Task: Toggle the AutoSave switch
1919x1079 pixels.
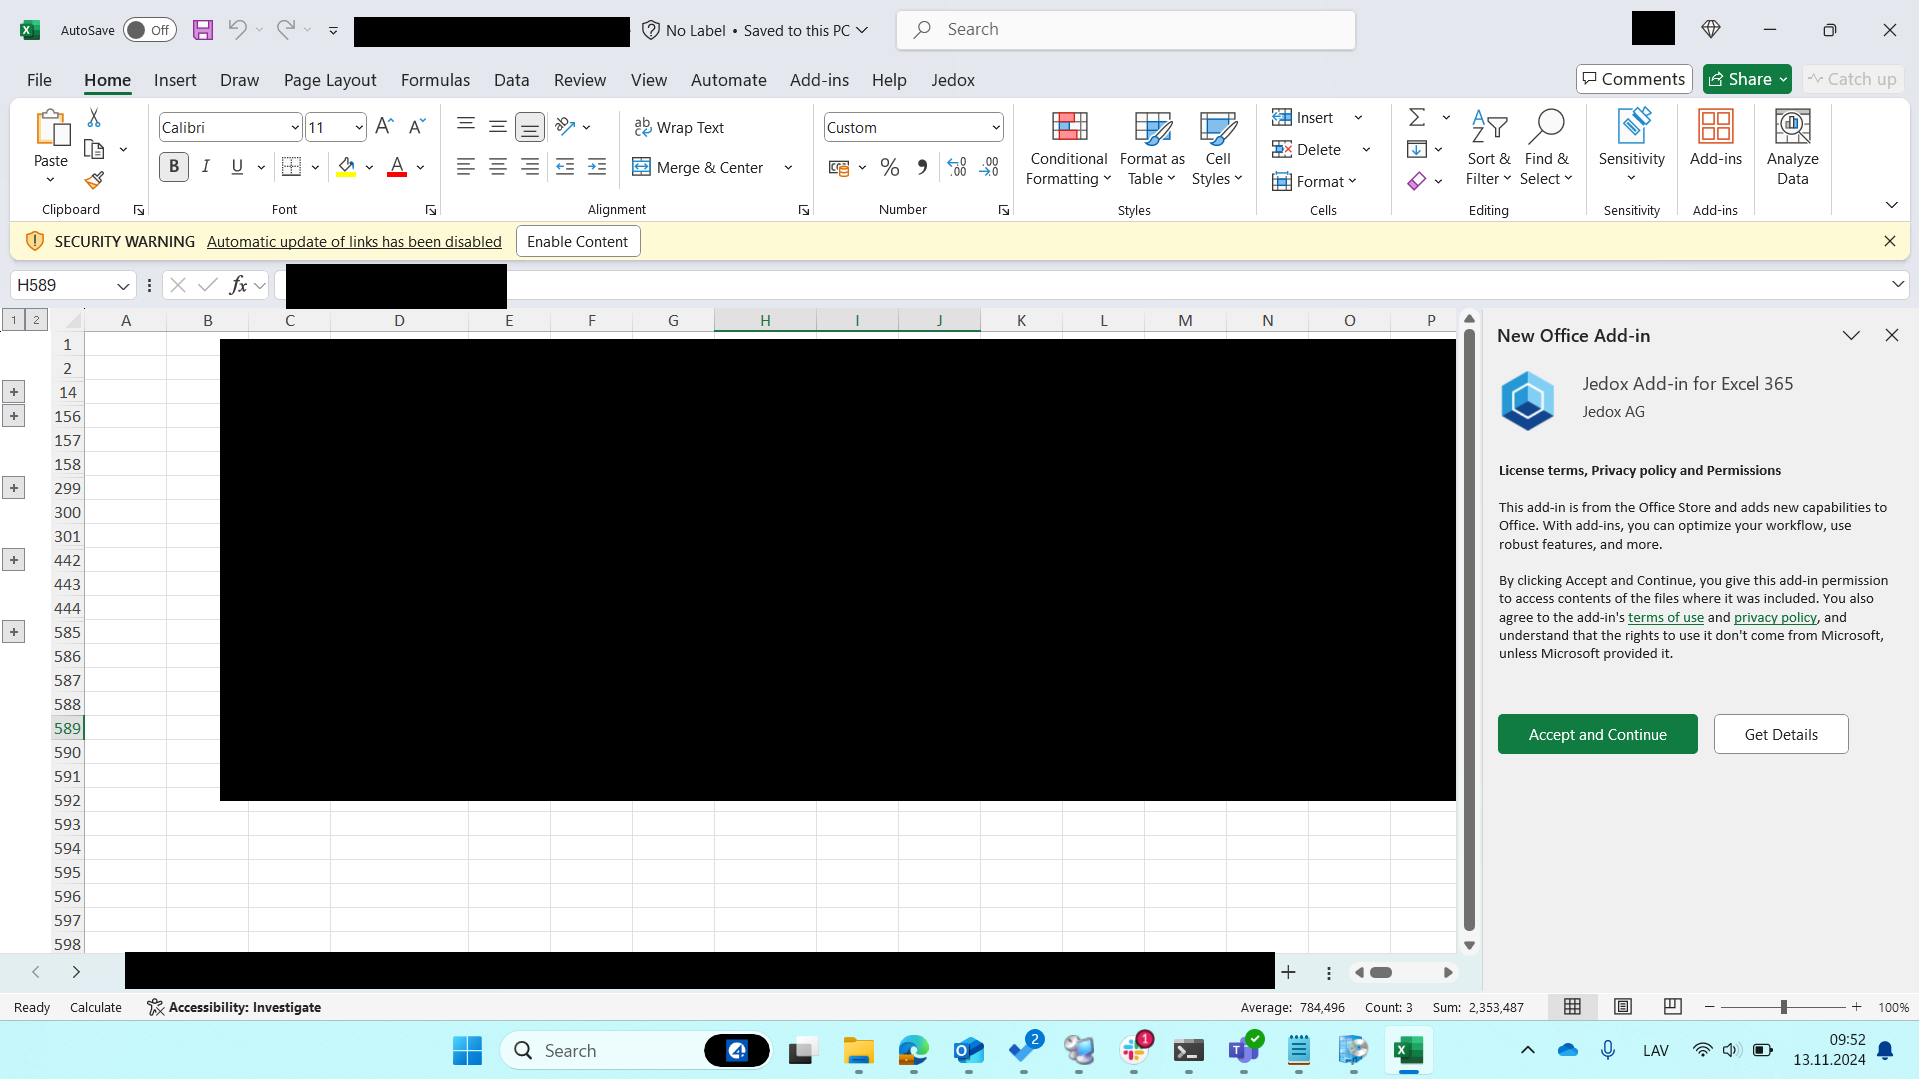Action: [x=149, y=30]
